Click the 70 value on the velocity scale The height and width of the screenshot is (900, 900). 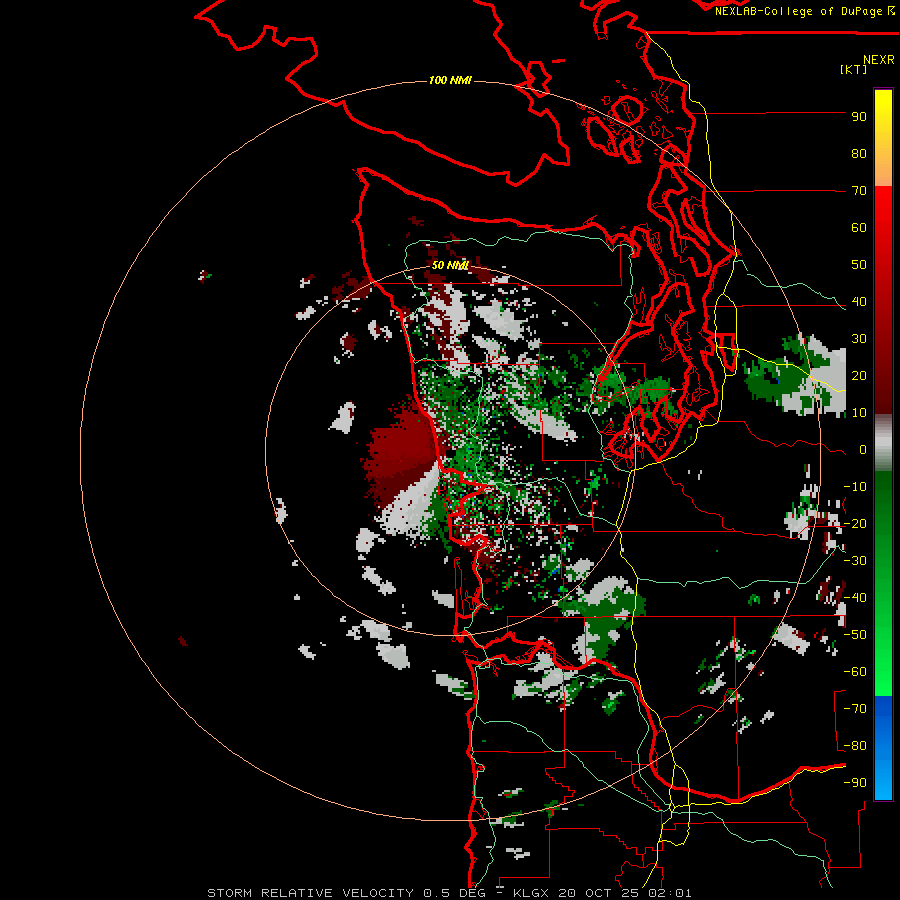coord(859,191)
